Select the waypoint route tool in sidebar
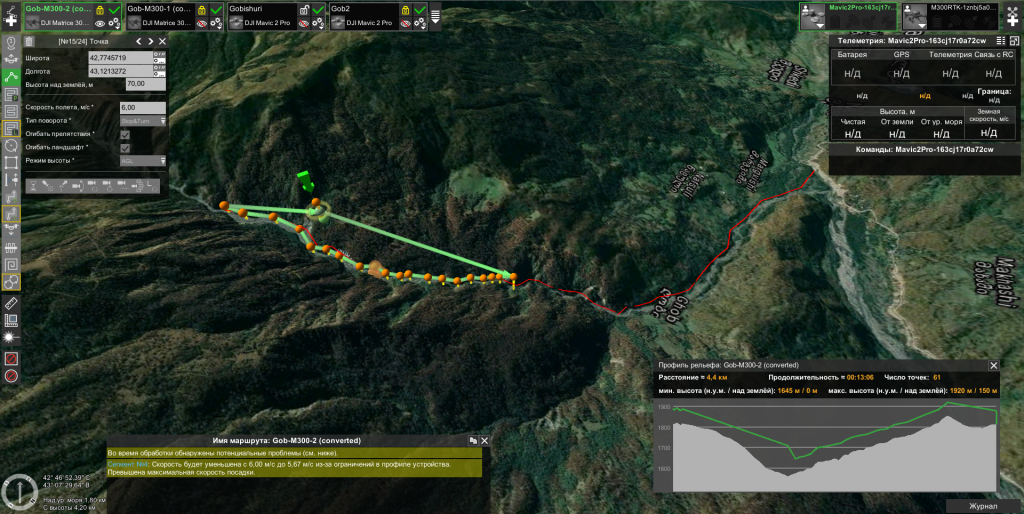1024x514 pixels. [11, 76]
